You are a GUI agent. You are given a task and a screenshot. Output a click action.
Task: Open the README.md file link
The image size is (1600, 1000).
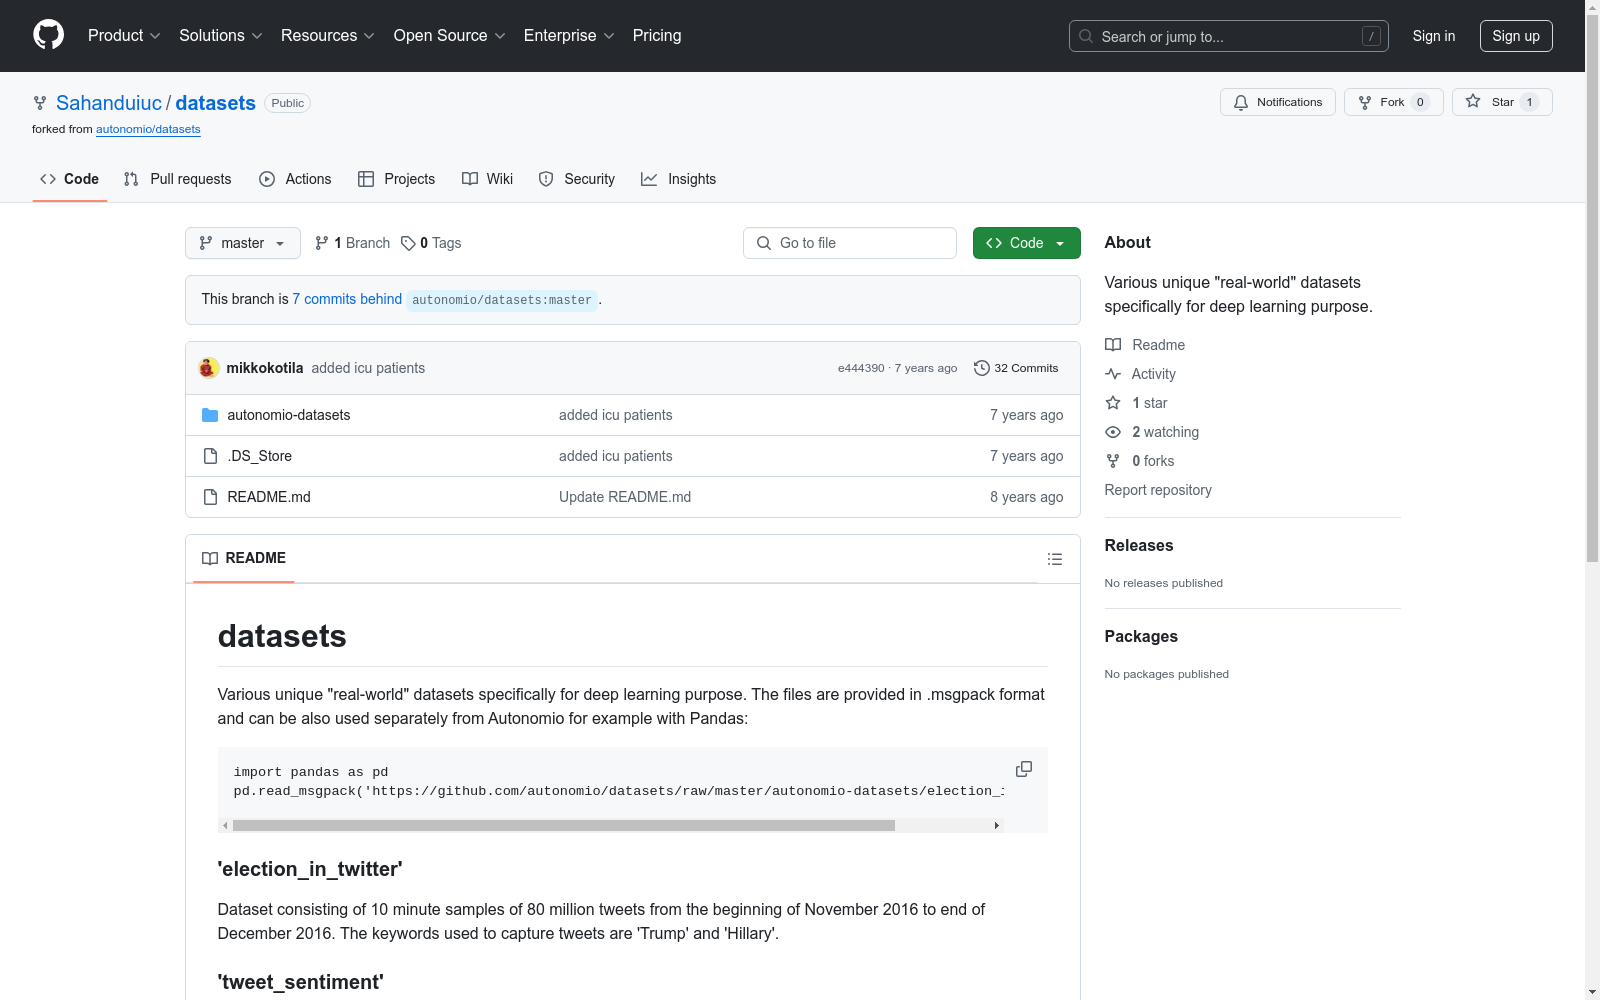click(269, 497)
